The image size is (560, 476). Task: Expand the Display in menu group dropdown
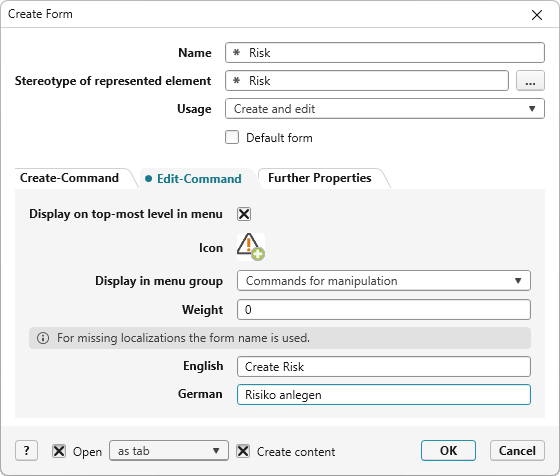click(x=384, y=281)
